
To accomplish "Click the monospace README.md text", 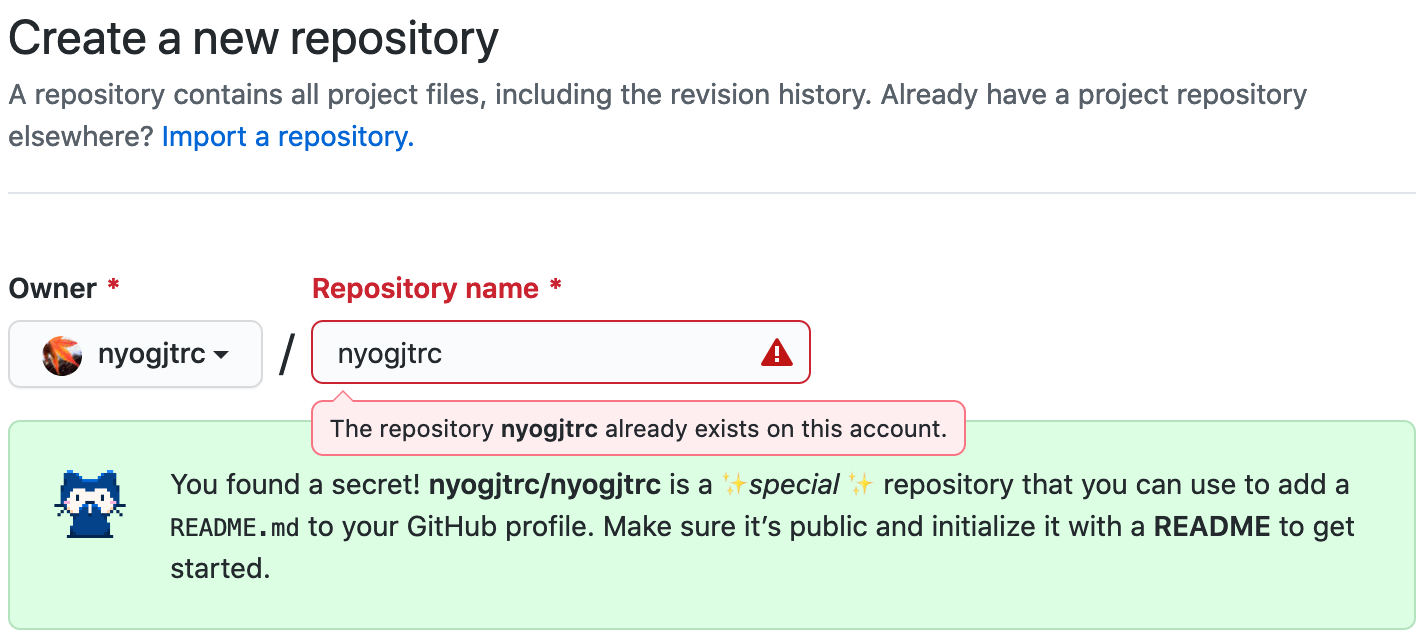I will coord(235,527).
